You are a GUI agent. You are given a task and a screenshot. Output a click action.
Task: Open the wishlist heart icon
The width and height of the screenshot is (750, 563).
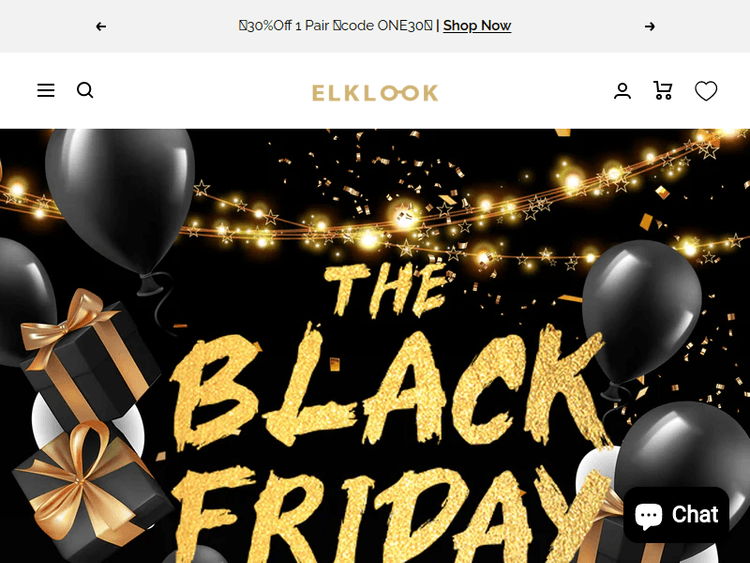coord(706,91)
